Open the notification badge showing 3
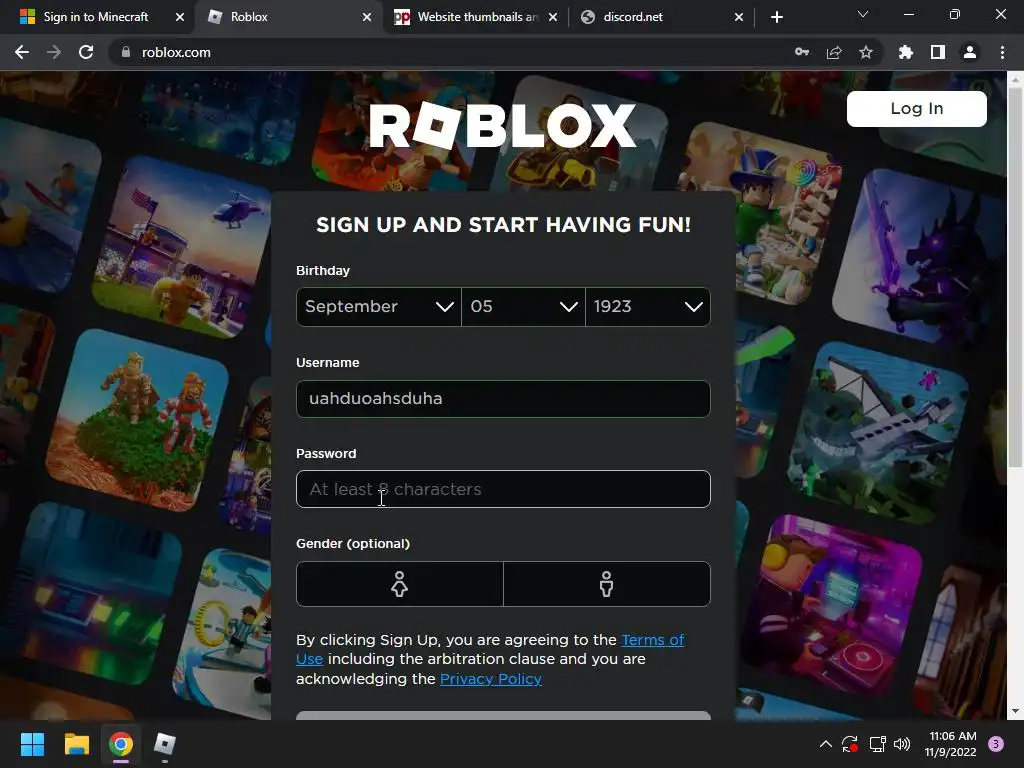The image size is (1024, 768). (996, 744)
